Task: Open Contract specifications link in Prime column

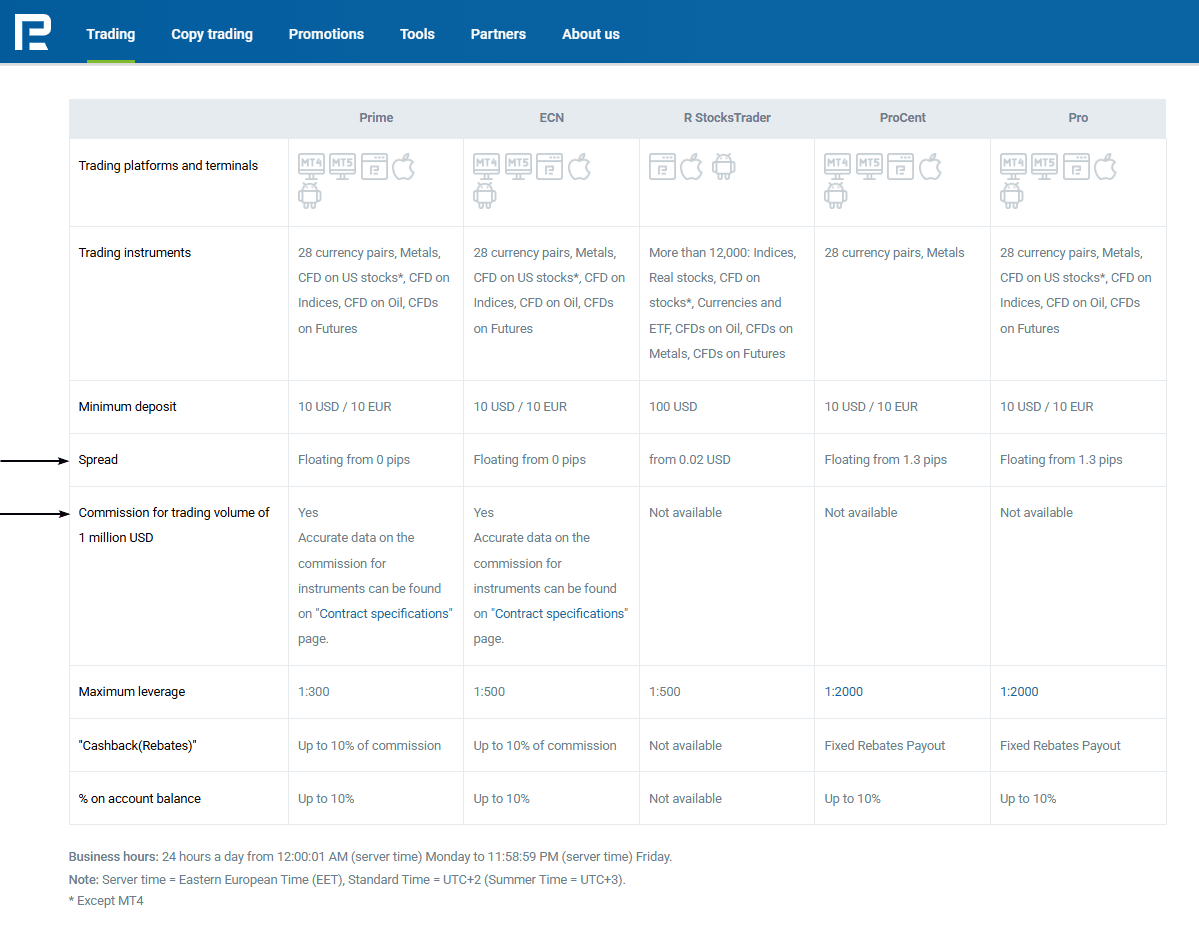Action: 384,613
